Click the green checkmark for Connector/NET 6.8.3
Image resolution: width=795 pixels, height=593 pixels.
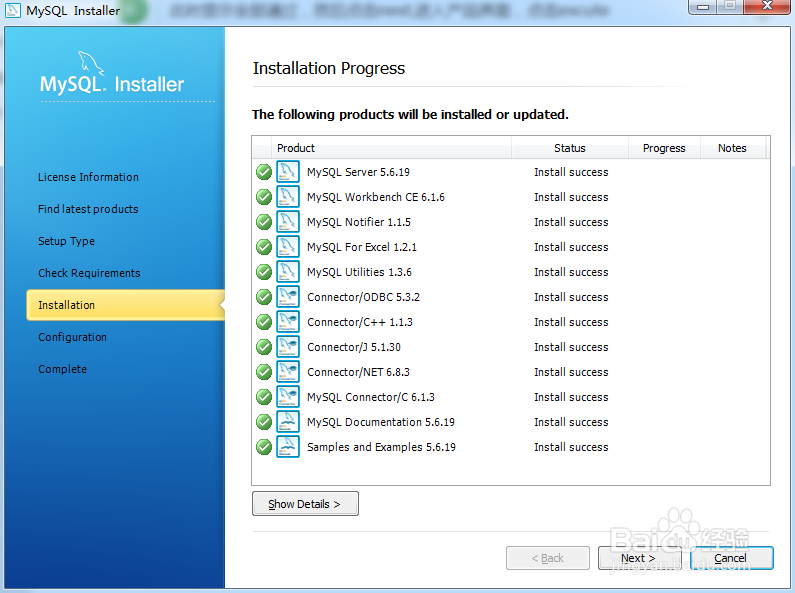pyautogui.click(x=264, y=372)
